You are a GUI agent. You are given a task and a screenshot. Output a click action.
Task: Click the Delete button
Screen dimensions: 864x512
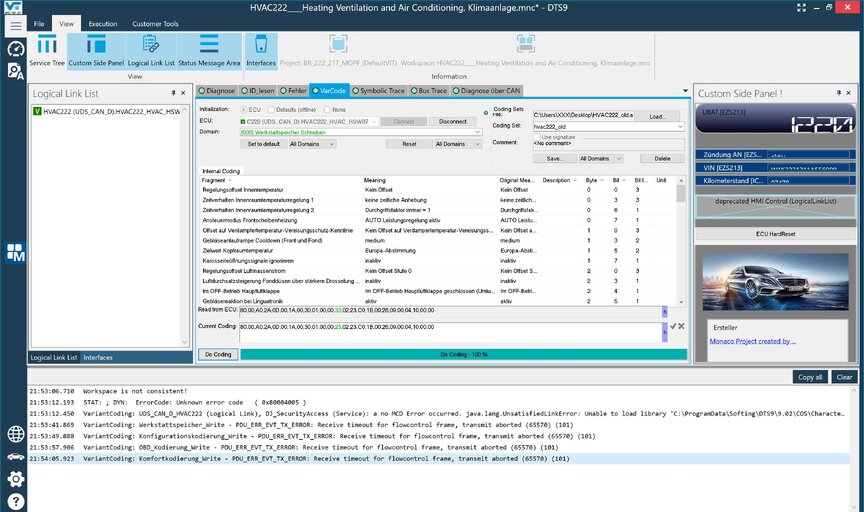coord(662,159)
